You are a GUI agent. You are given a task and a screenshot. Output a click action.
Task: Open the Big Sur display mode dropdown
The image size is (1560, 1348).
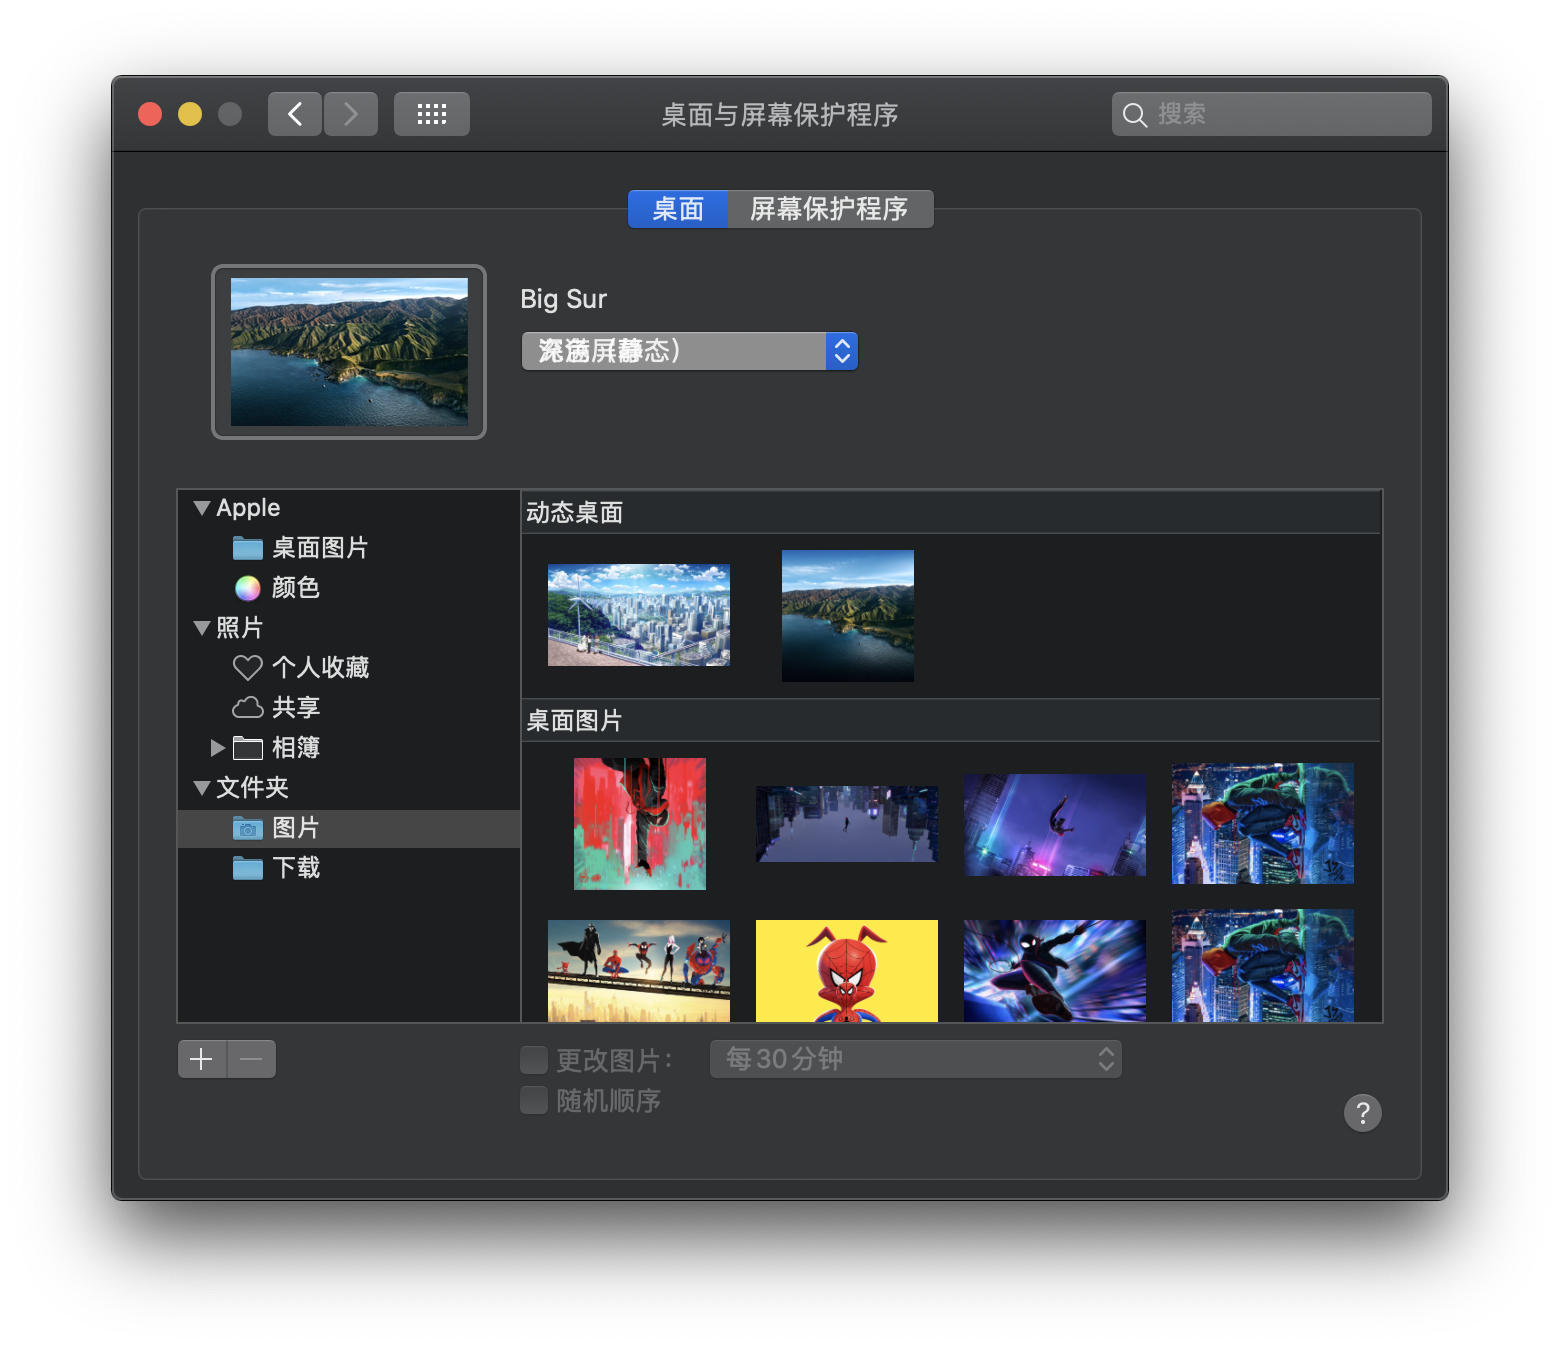[x=689, y=351]
